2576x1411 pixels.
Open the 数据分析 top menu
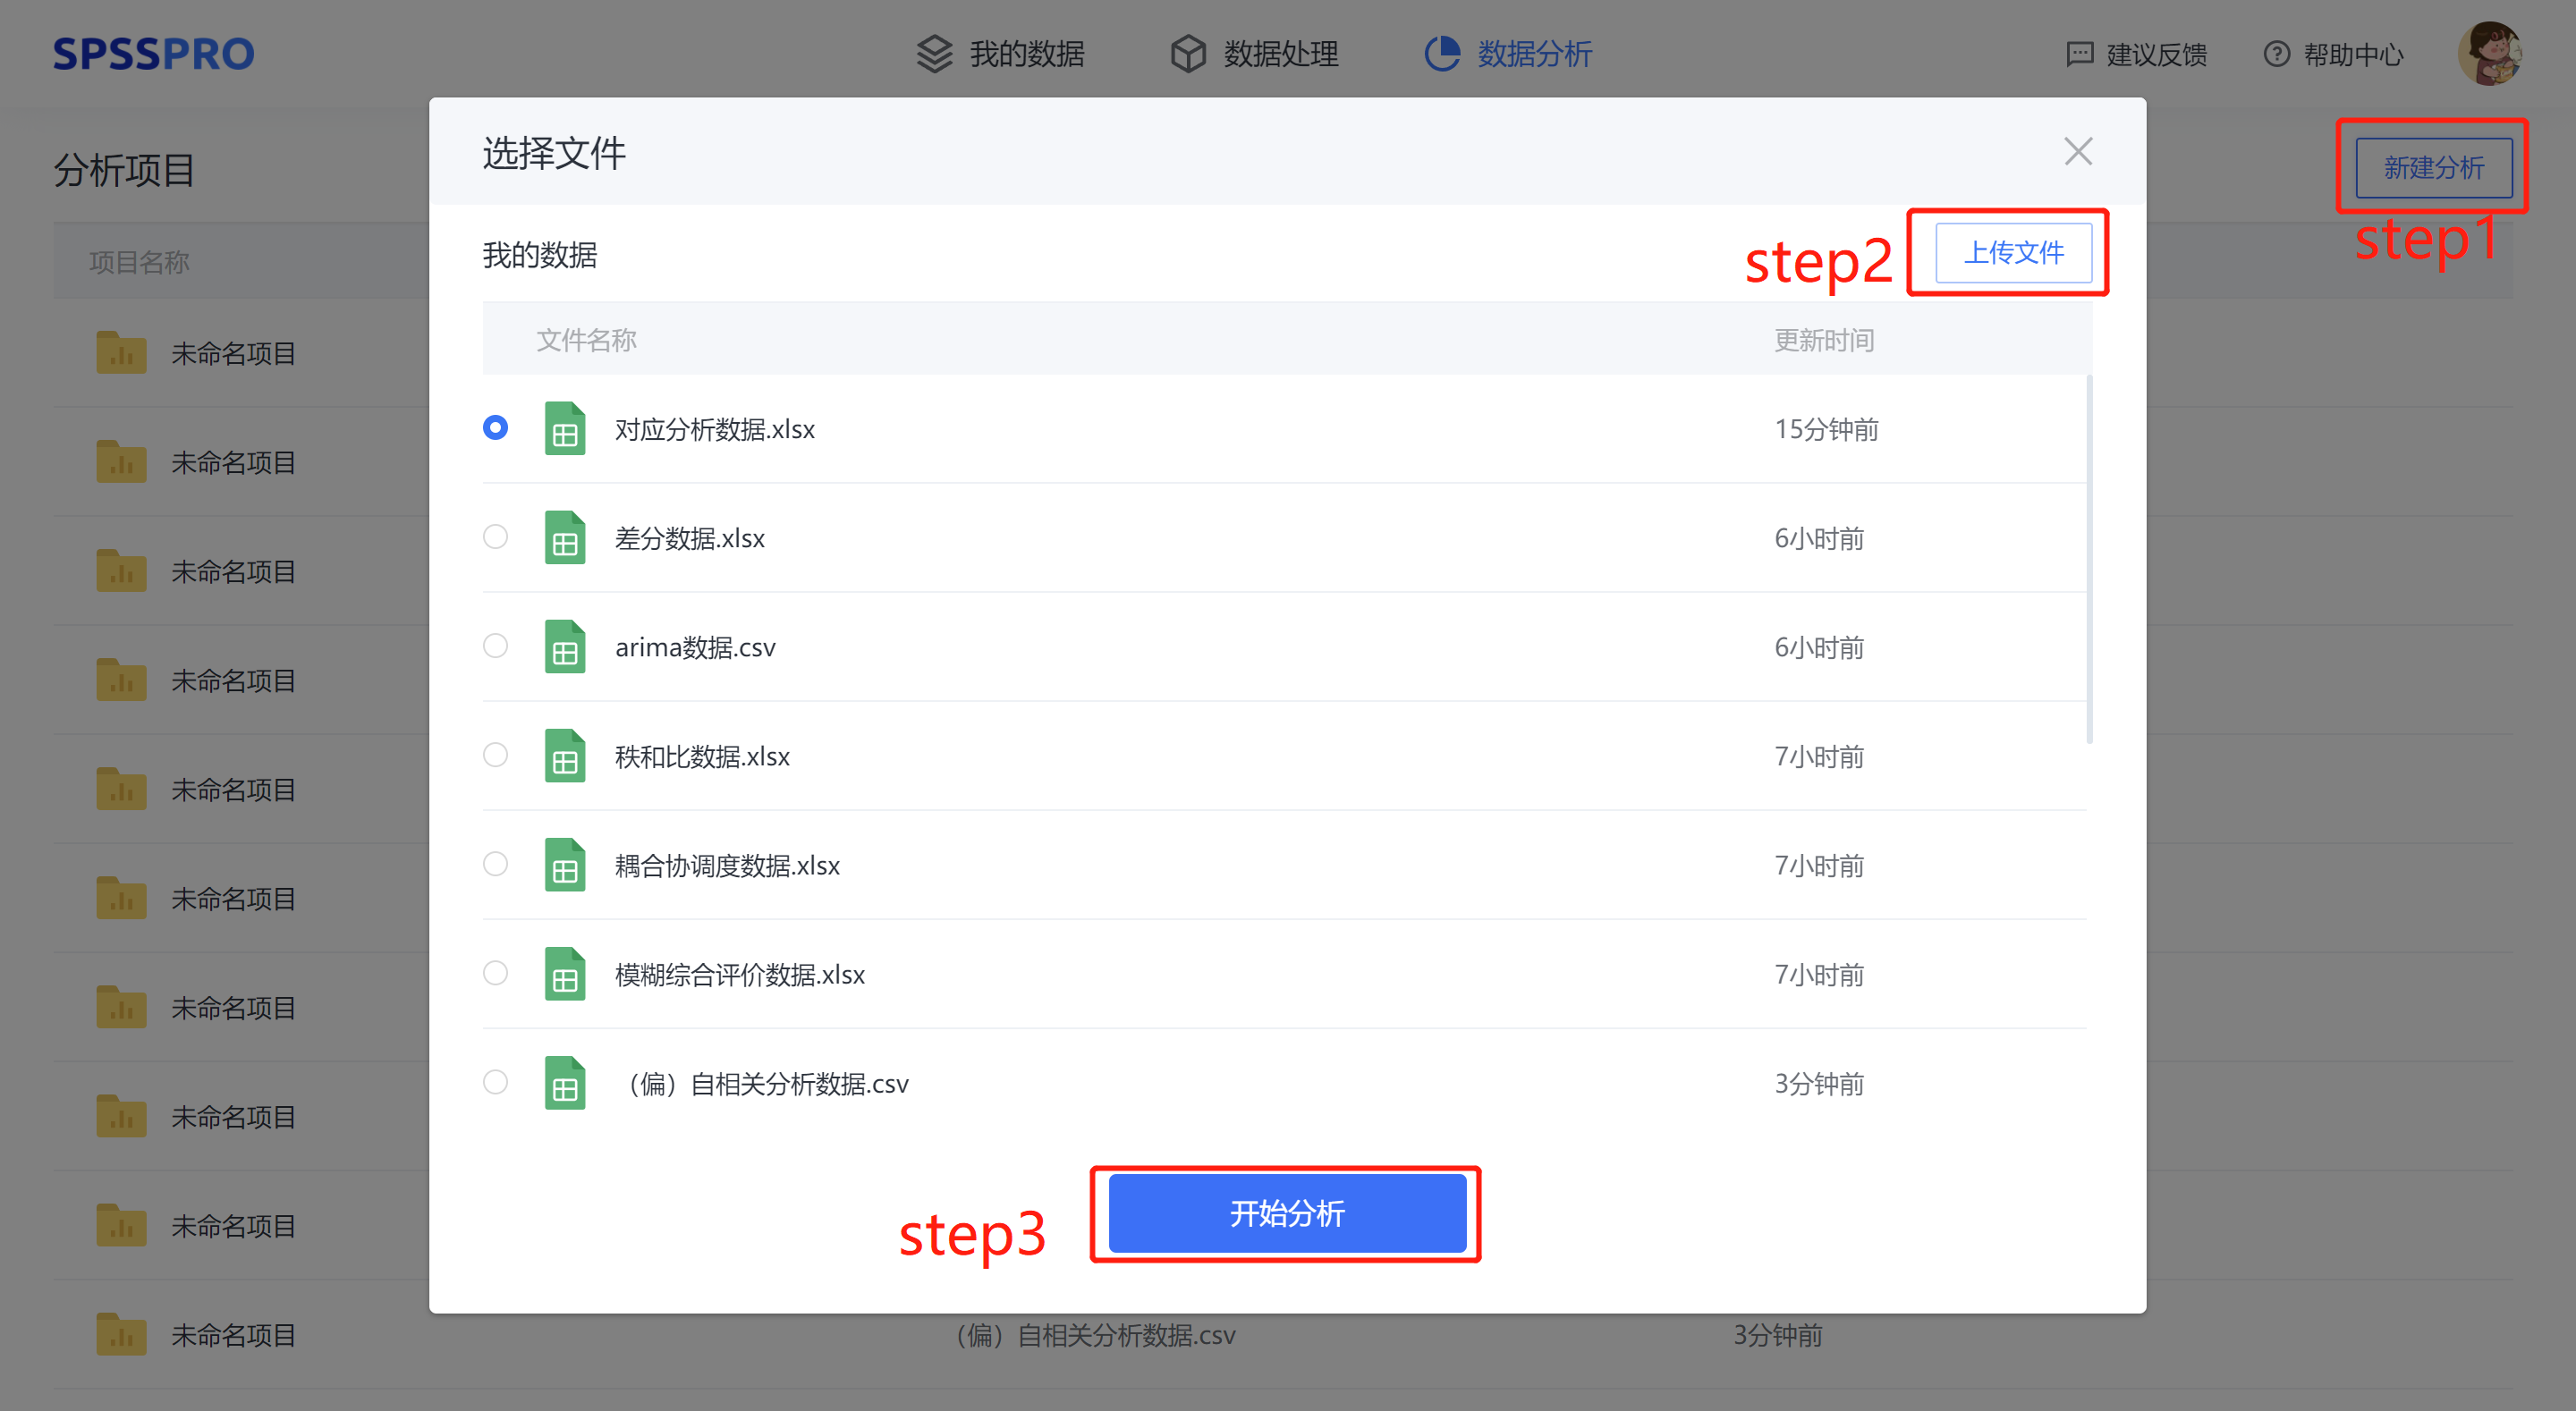coord(1508,54)
